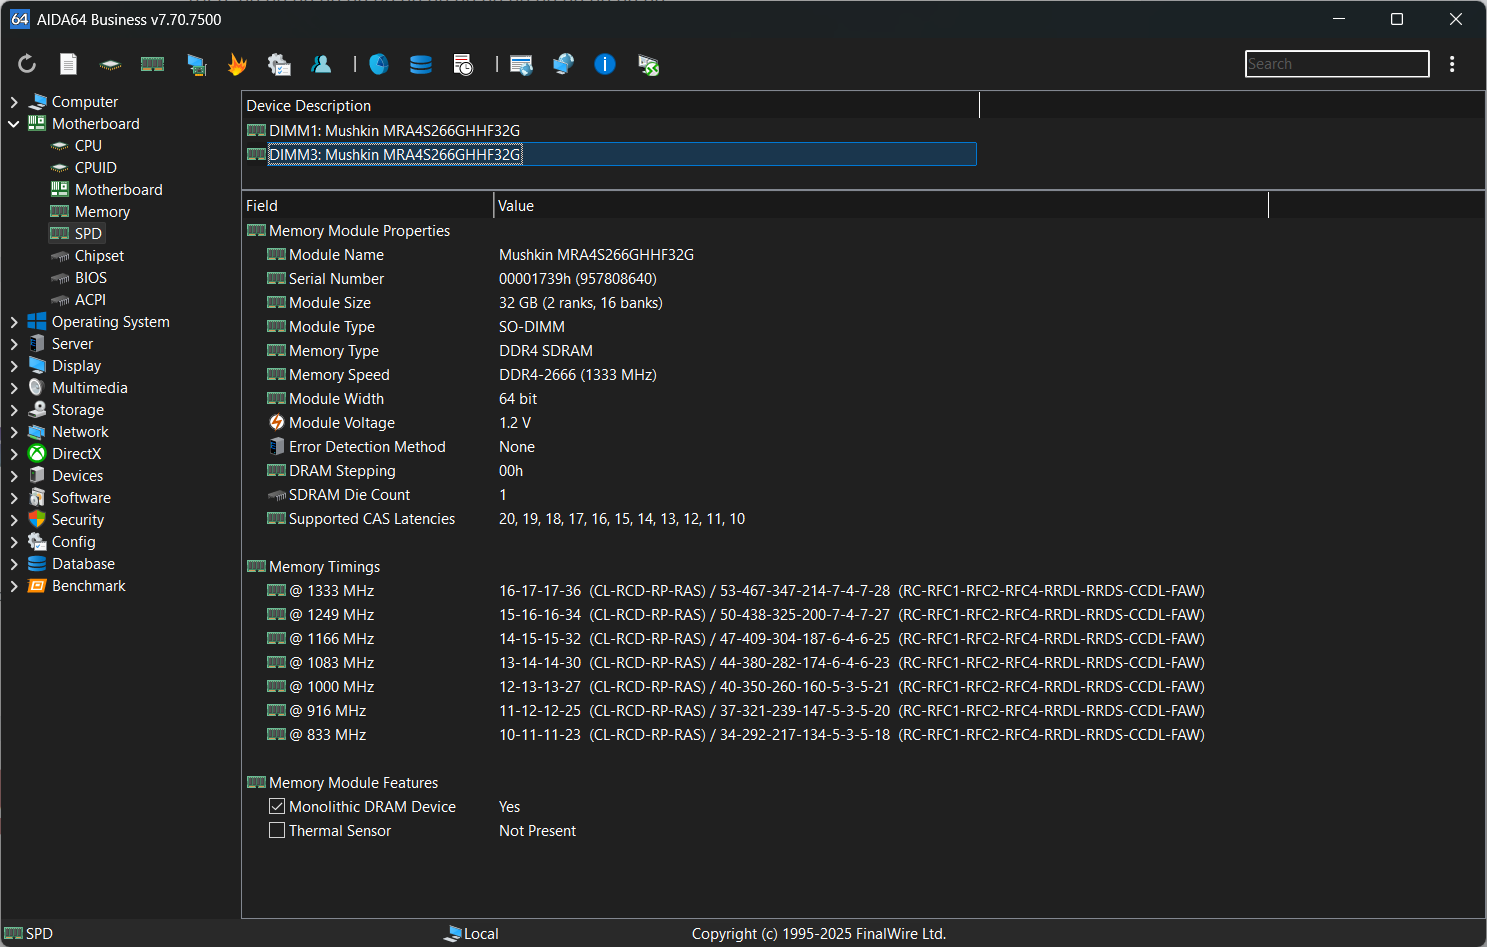Click the SDRAM Die Count chip icon
Screen dimensions: 1487x947
click(x=277, y=495)
